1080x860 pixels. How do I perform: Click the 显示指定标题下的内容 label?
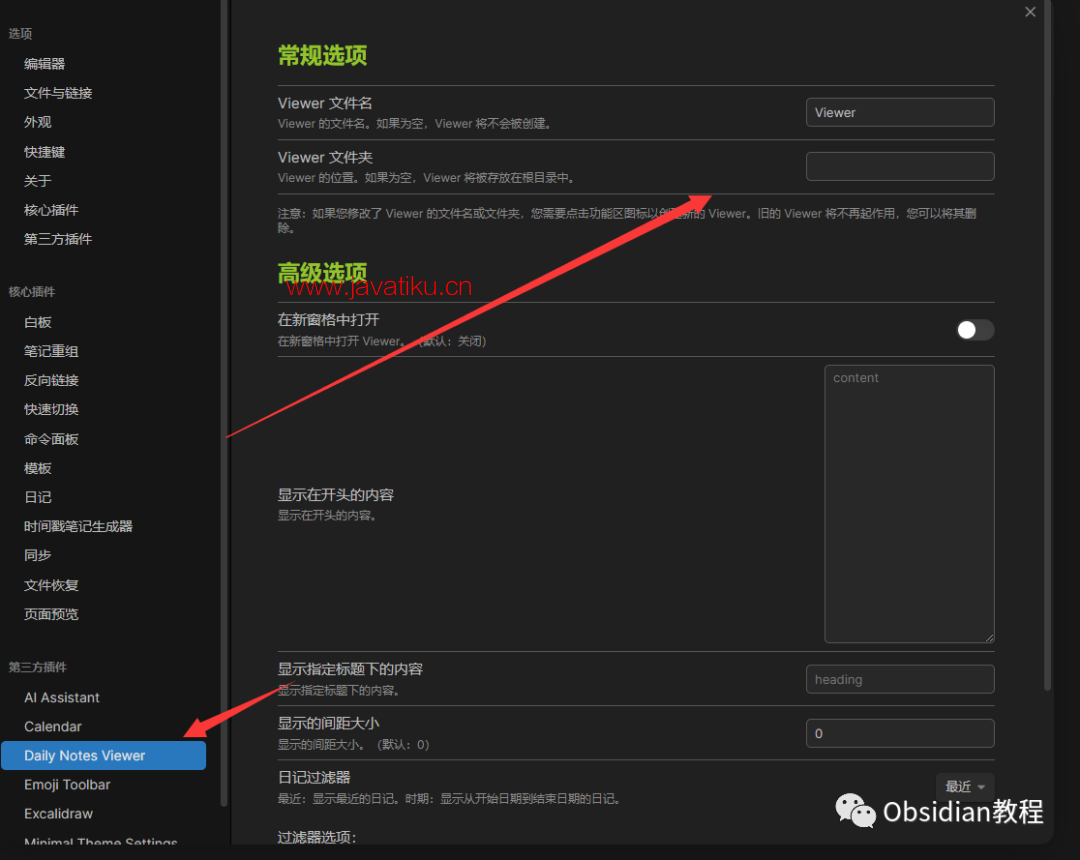pos(350,669)
